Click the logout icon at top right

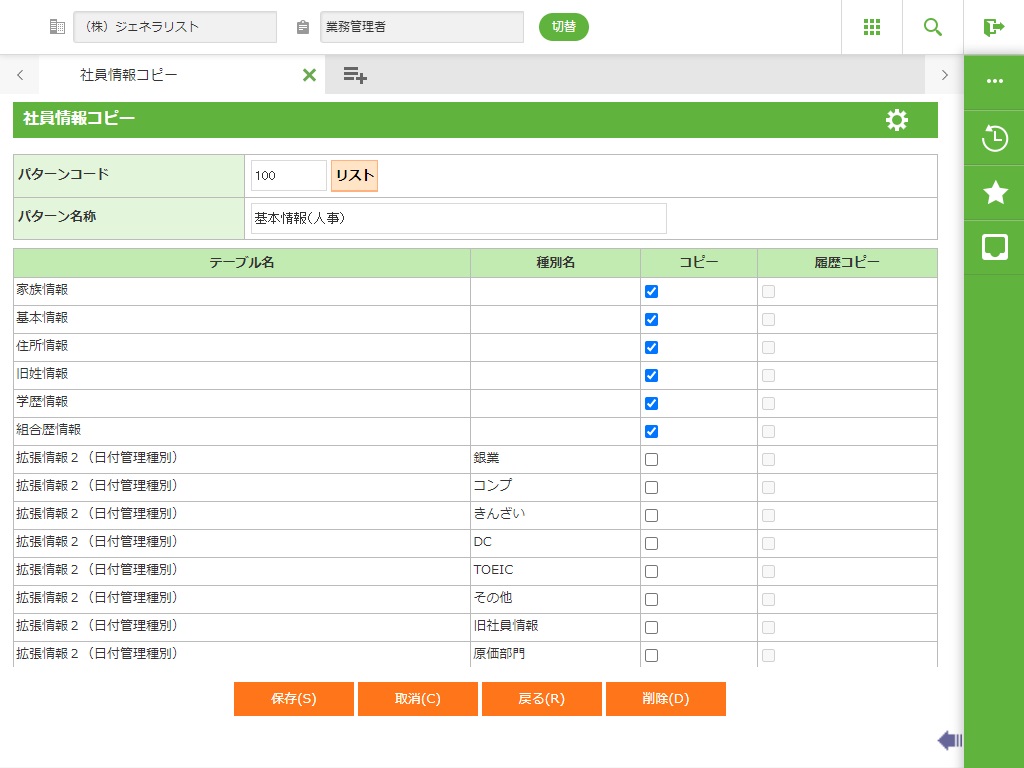993,27
